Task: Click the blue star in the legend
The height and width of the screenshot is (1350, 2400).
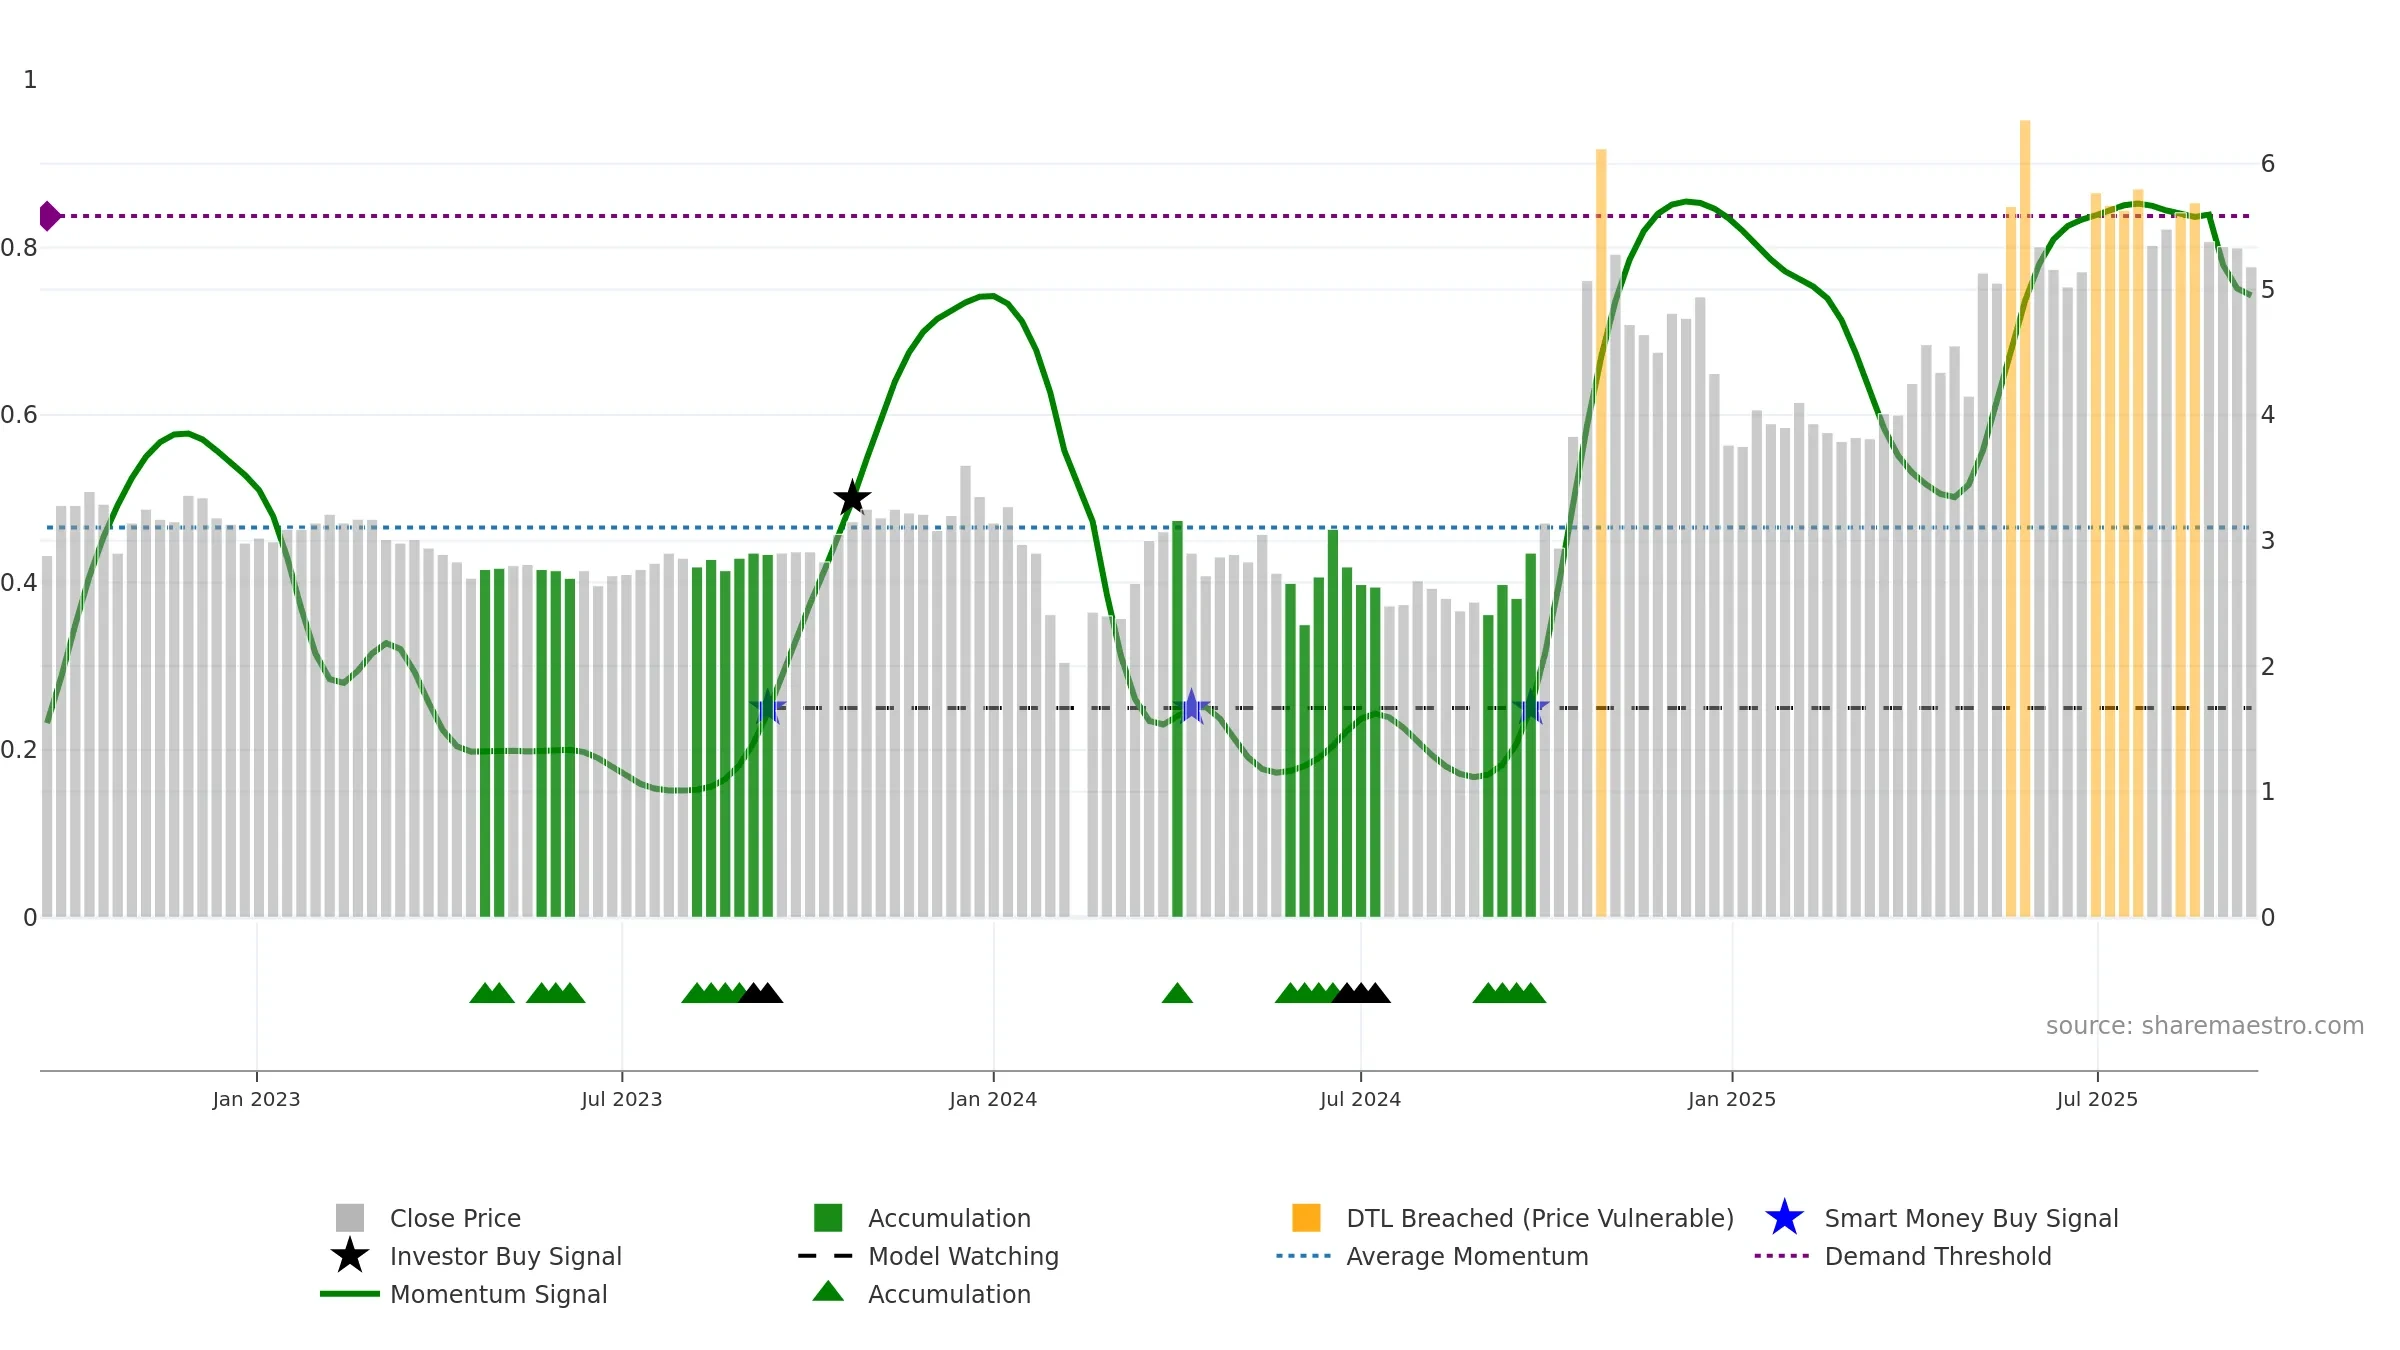Action: coord(1784,1218)
